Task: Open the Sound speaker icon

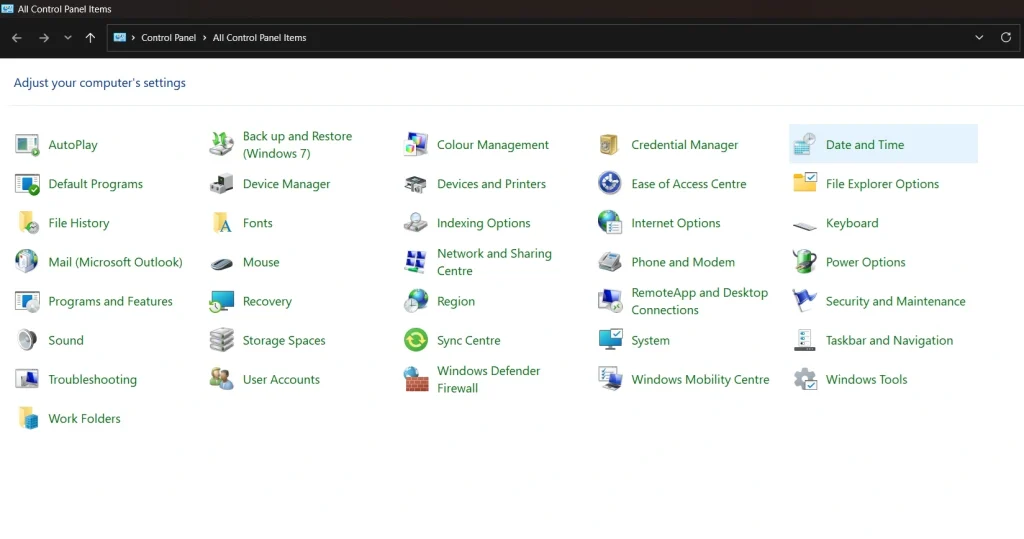Action: [27, 340]
